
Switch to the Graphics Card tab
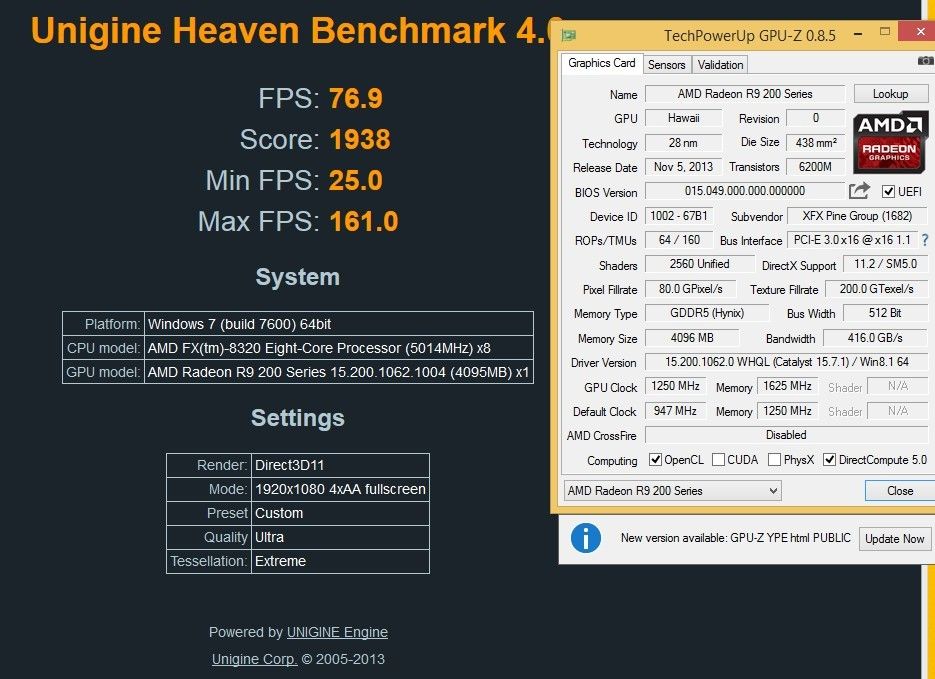click(x=602, y=63)
